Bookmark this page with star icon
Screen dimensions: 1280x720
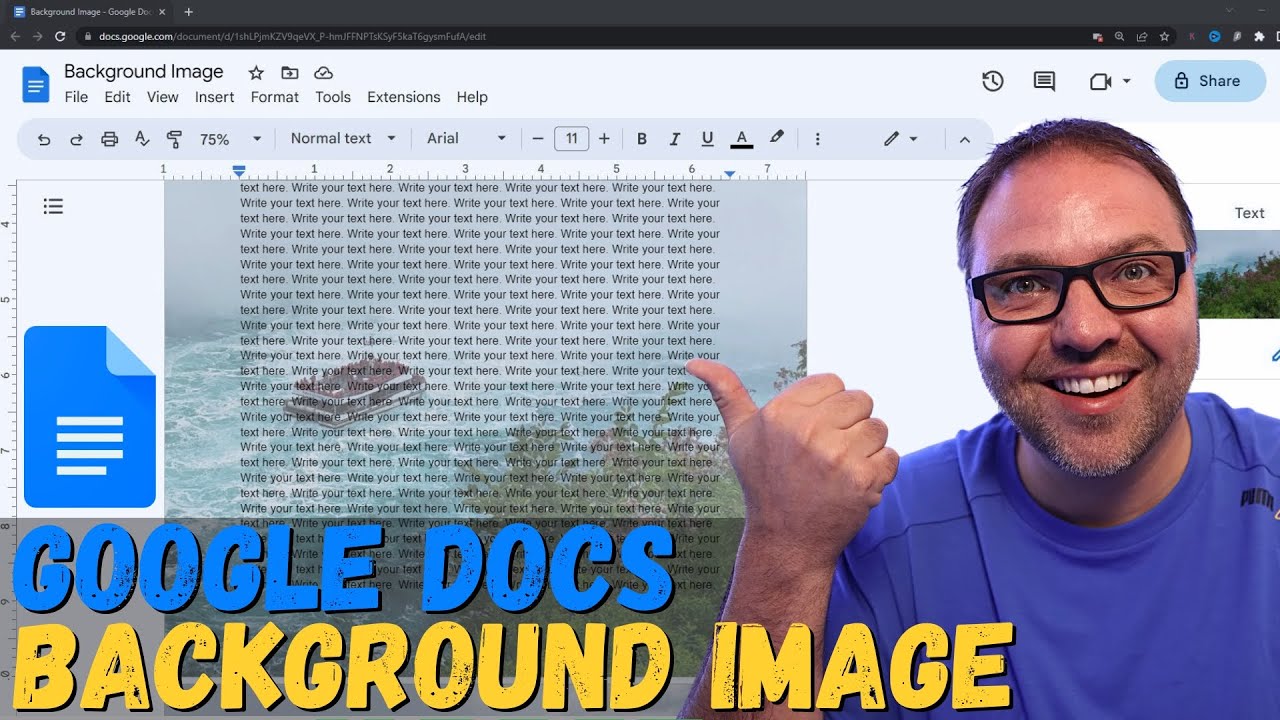tap(1164, 36)
